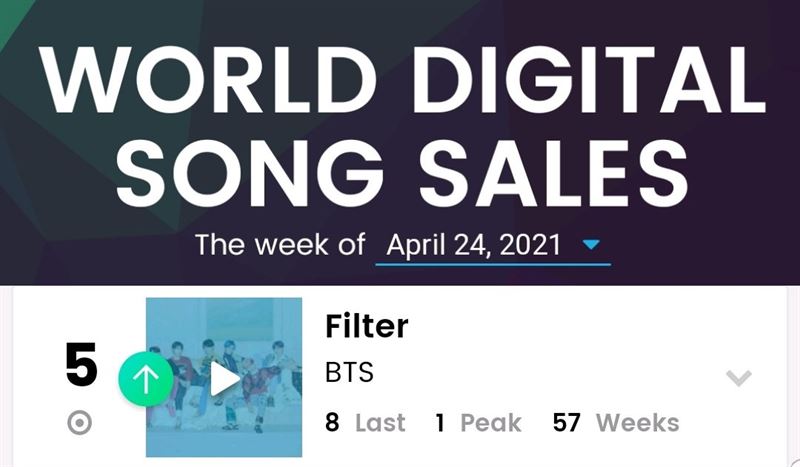Click the SONG SALES heading line
The height and width of the screenshot is (467, 800).
pyautogui.click(x=403, y=173)
